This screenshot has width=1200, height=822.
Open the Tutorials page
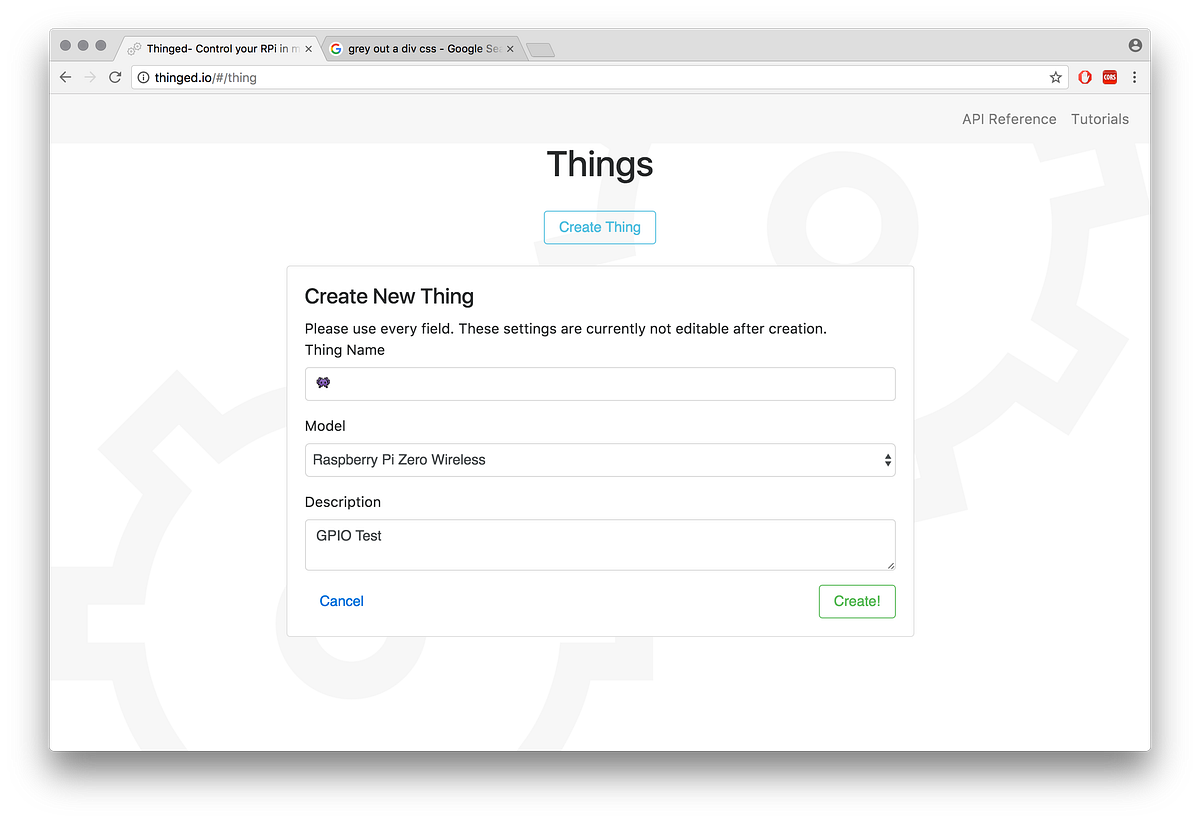pyautogui.click(x=1100, y=119)
